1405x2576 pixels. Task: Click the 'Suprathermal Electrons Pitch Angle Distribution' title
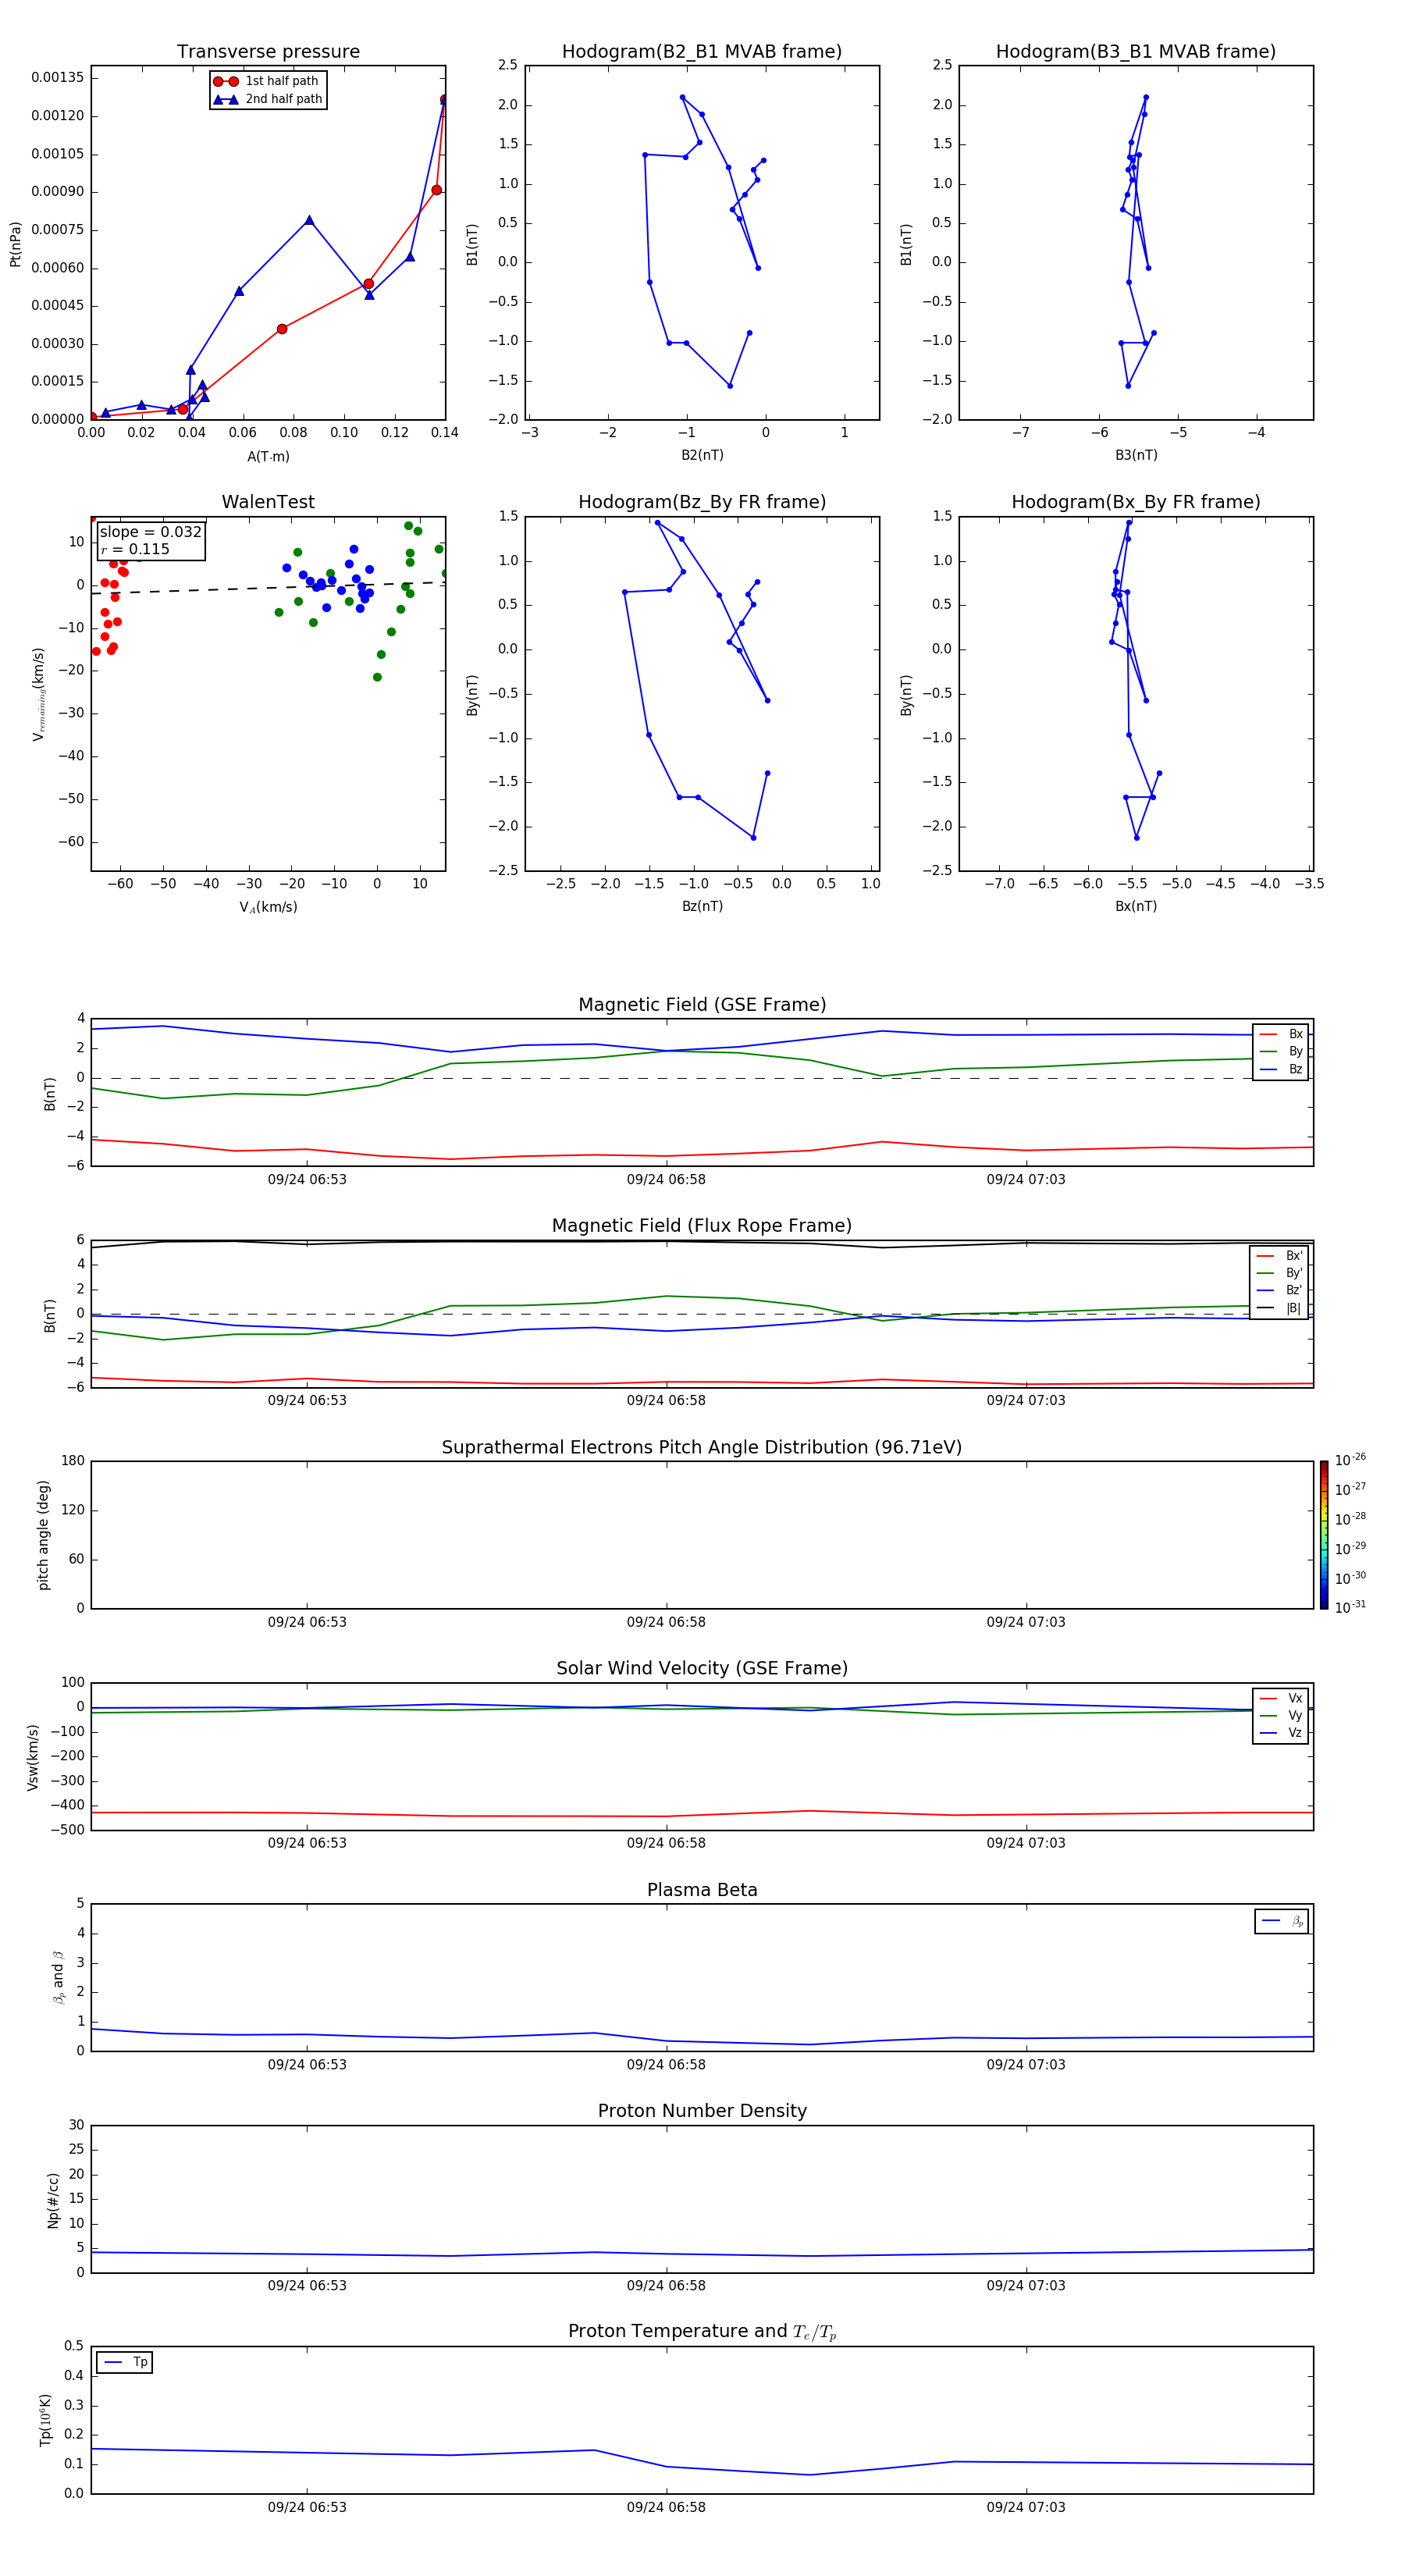[x=702, y=1447]
